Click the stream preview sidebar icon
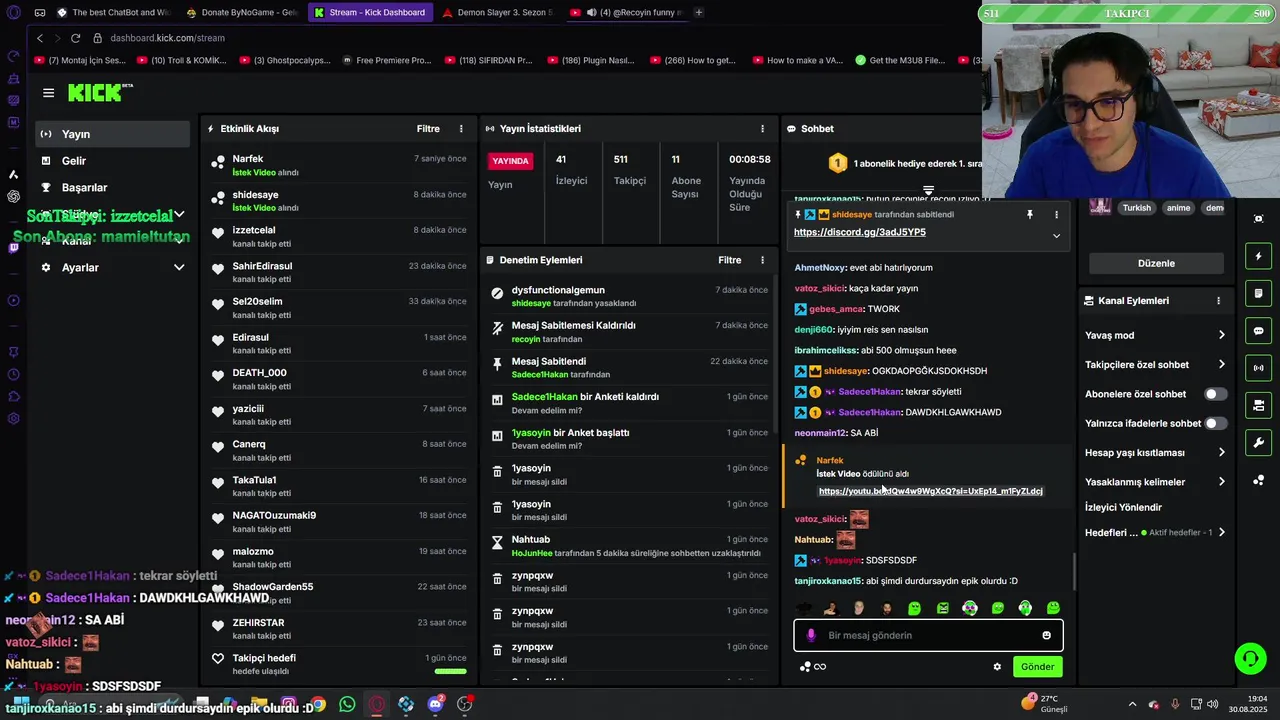1280x720 pixels. pyautogui.click(x=1258, y=405)
